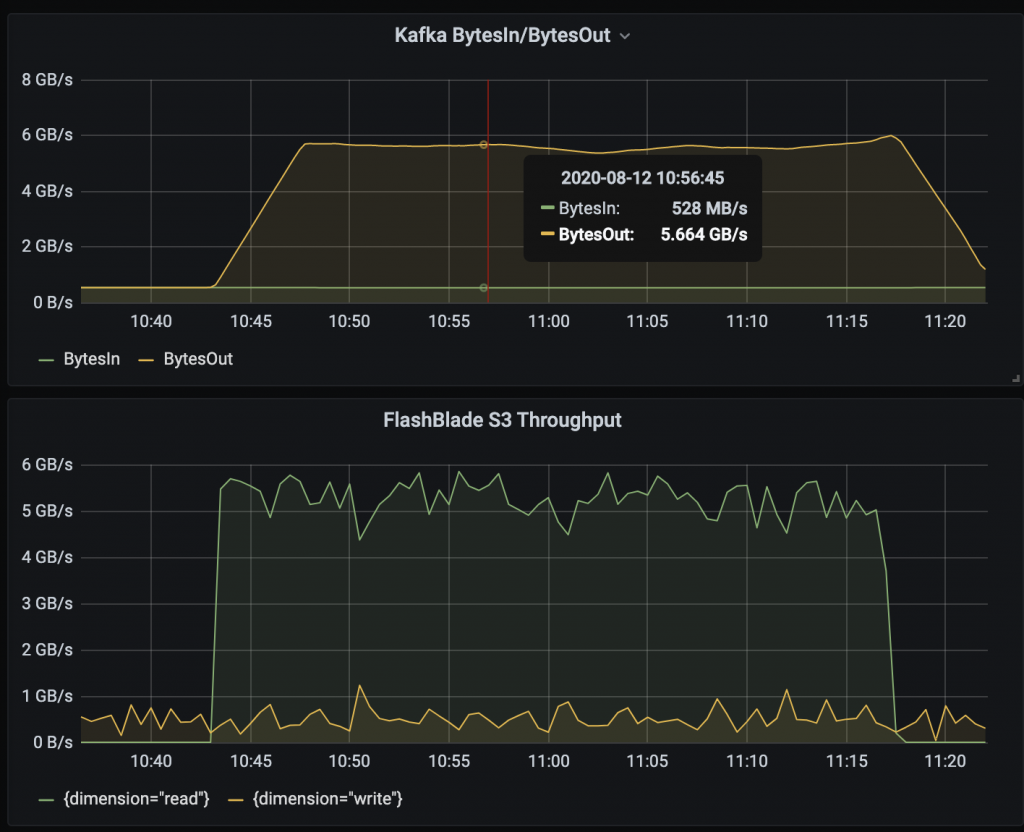Click the 1 GB/s axis label
Image resolution: width=1024 pixels, height=832 pixels.
coord(47,696)
